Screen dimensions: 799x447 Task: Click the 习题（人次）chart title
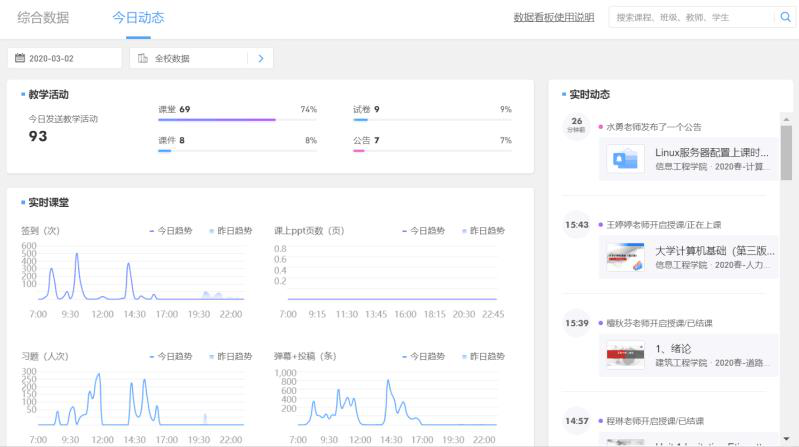45,356
